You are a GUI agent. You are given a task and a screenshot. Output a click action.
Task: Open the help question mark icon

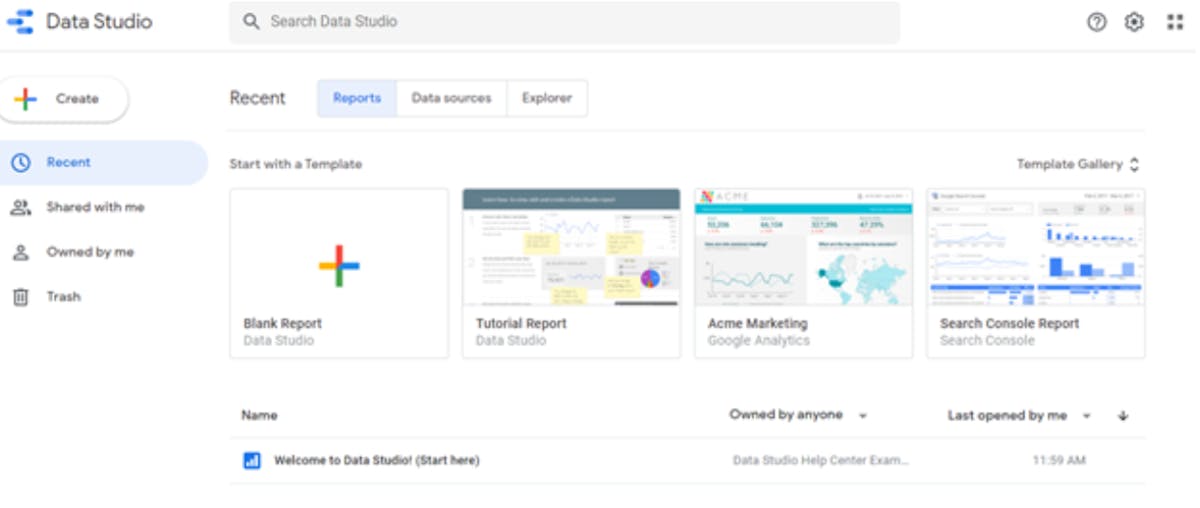(x=1097, y=22)
